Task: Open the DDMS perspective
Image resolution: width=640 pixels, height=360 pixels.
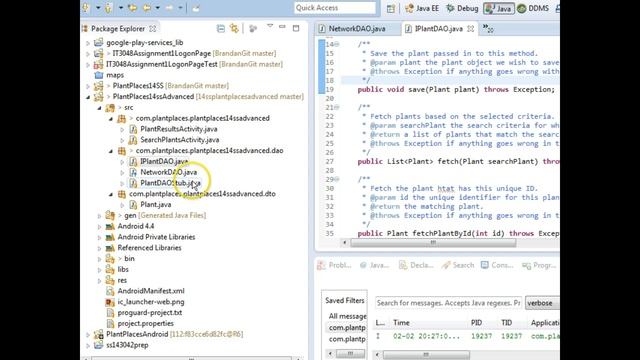Action: point(533,8)
